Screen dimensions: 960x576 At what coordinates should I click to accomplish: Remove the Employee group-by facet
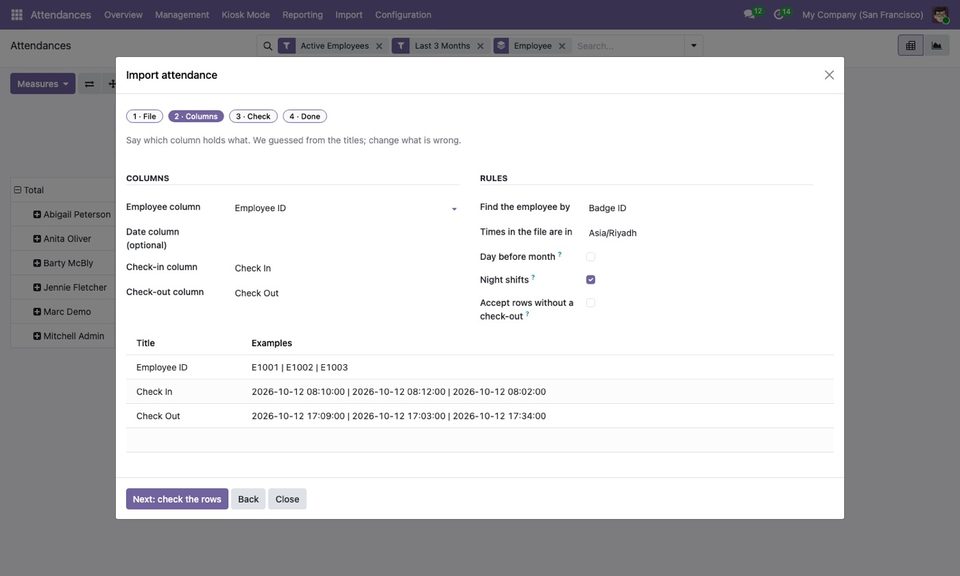(561, 46)
